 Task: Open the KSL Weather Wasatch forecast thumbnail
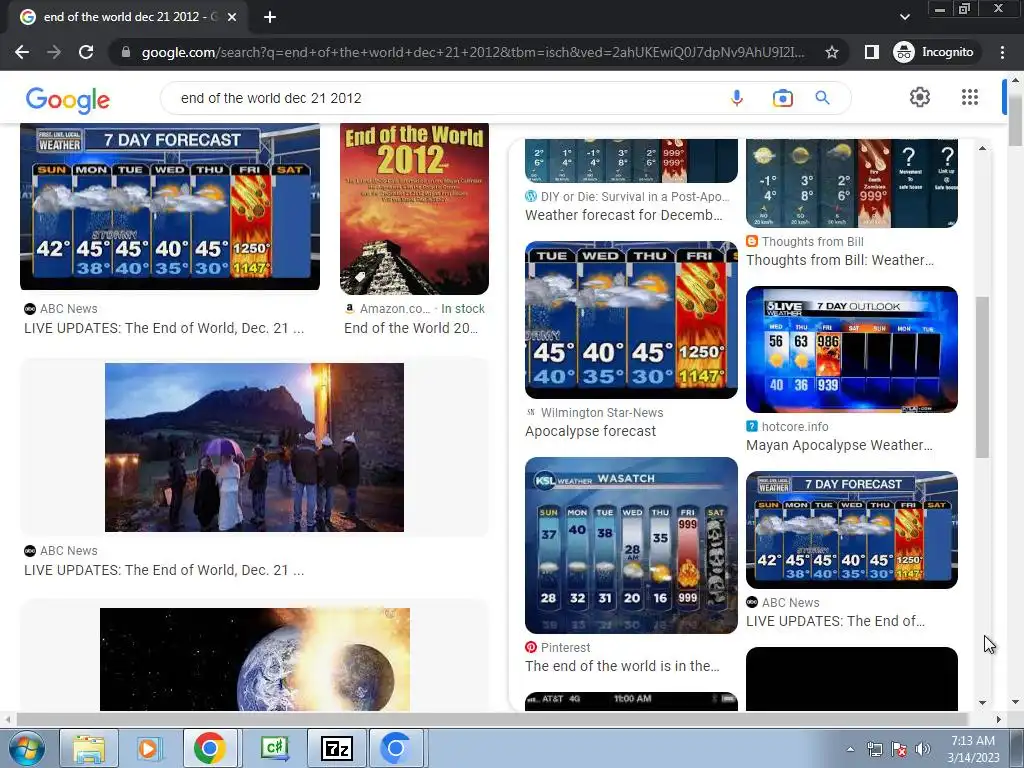click(x=632, y=545)
